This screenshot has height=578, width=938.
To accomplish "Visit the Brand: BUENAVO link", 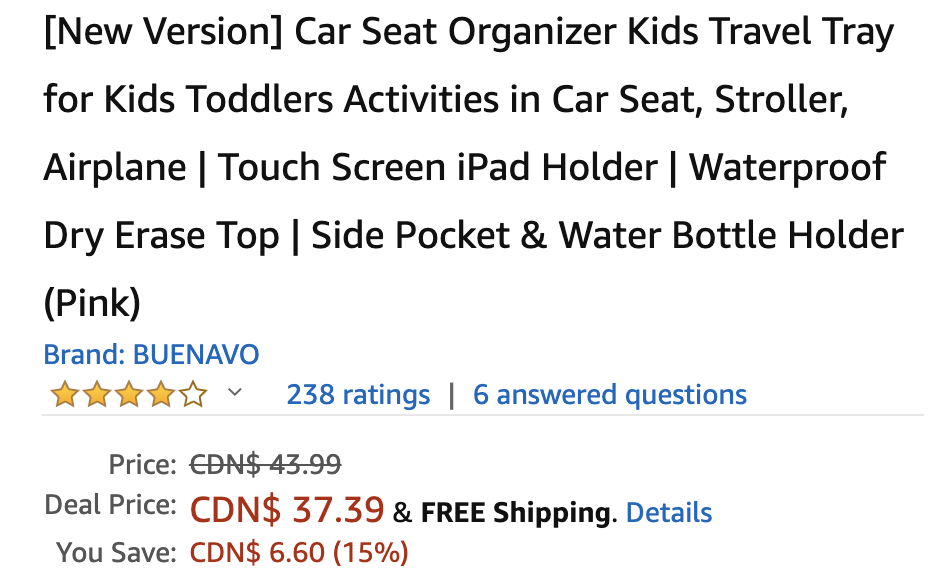I will click(151, 354).
